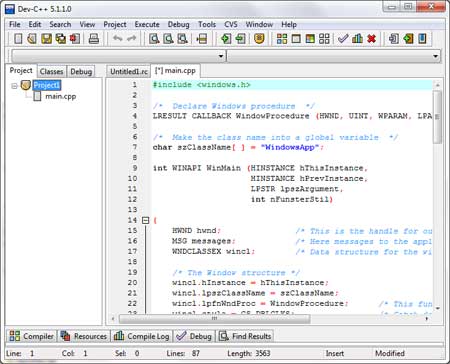Open the Find Results bottom tab
Screen dimensions: 450x364
(245, 336)
